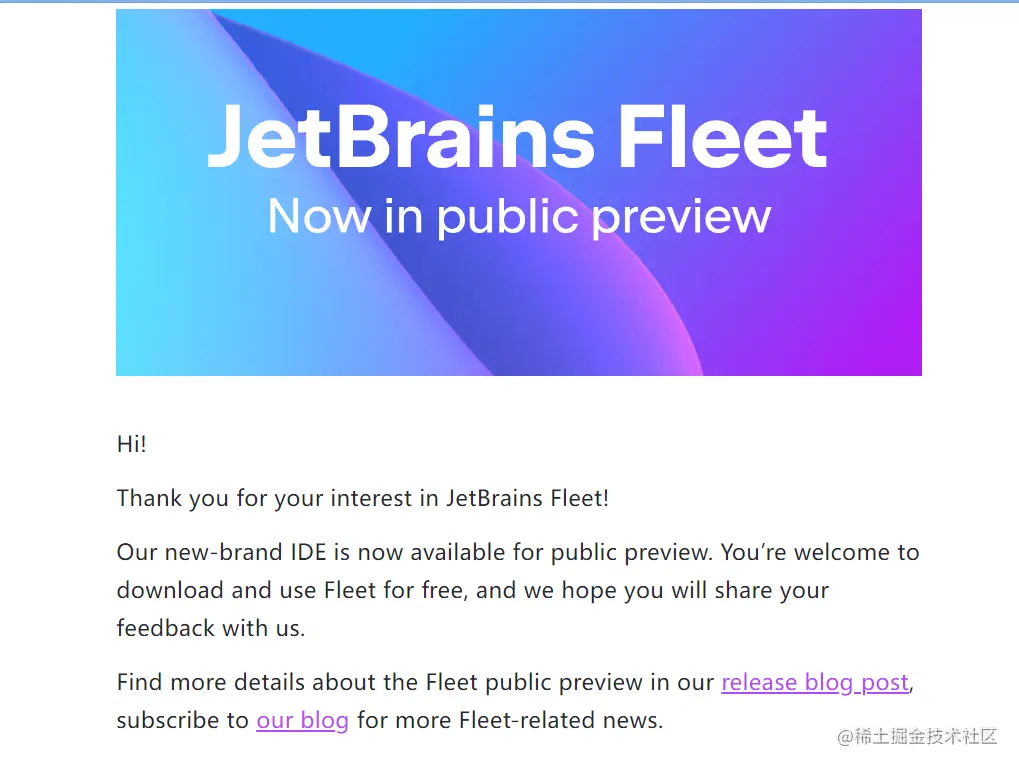Click the "Hi!" greeting line
The height and width of the screenshot is (768, 1019).
click(132, 444)
